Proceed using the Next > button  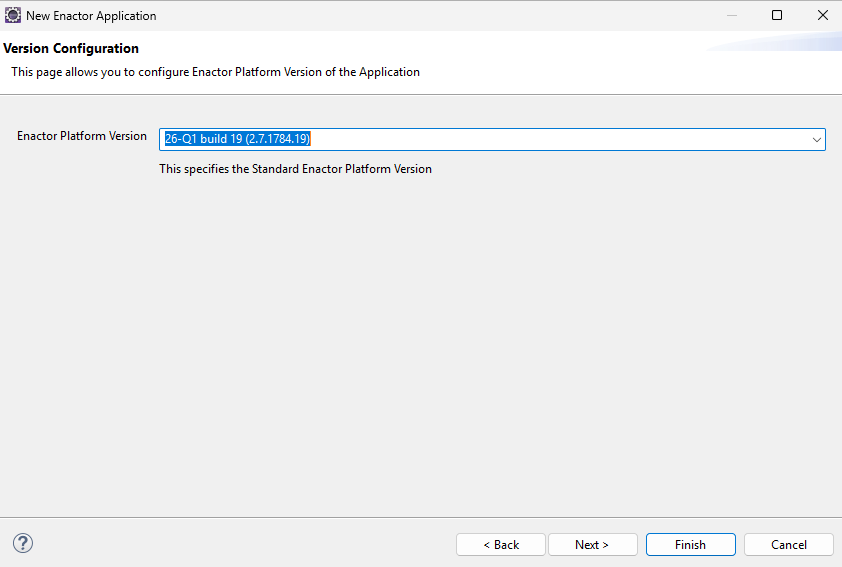pyautogui.click(x=592, y=544)
